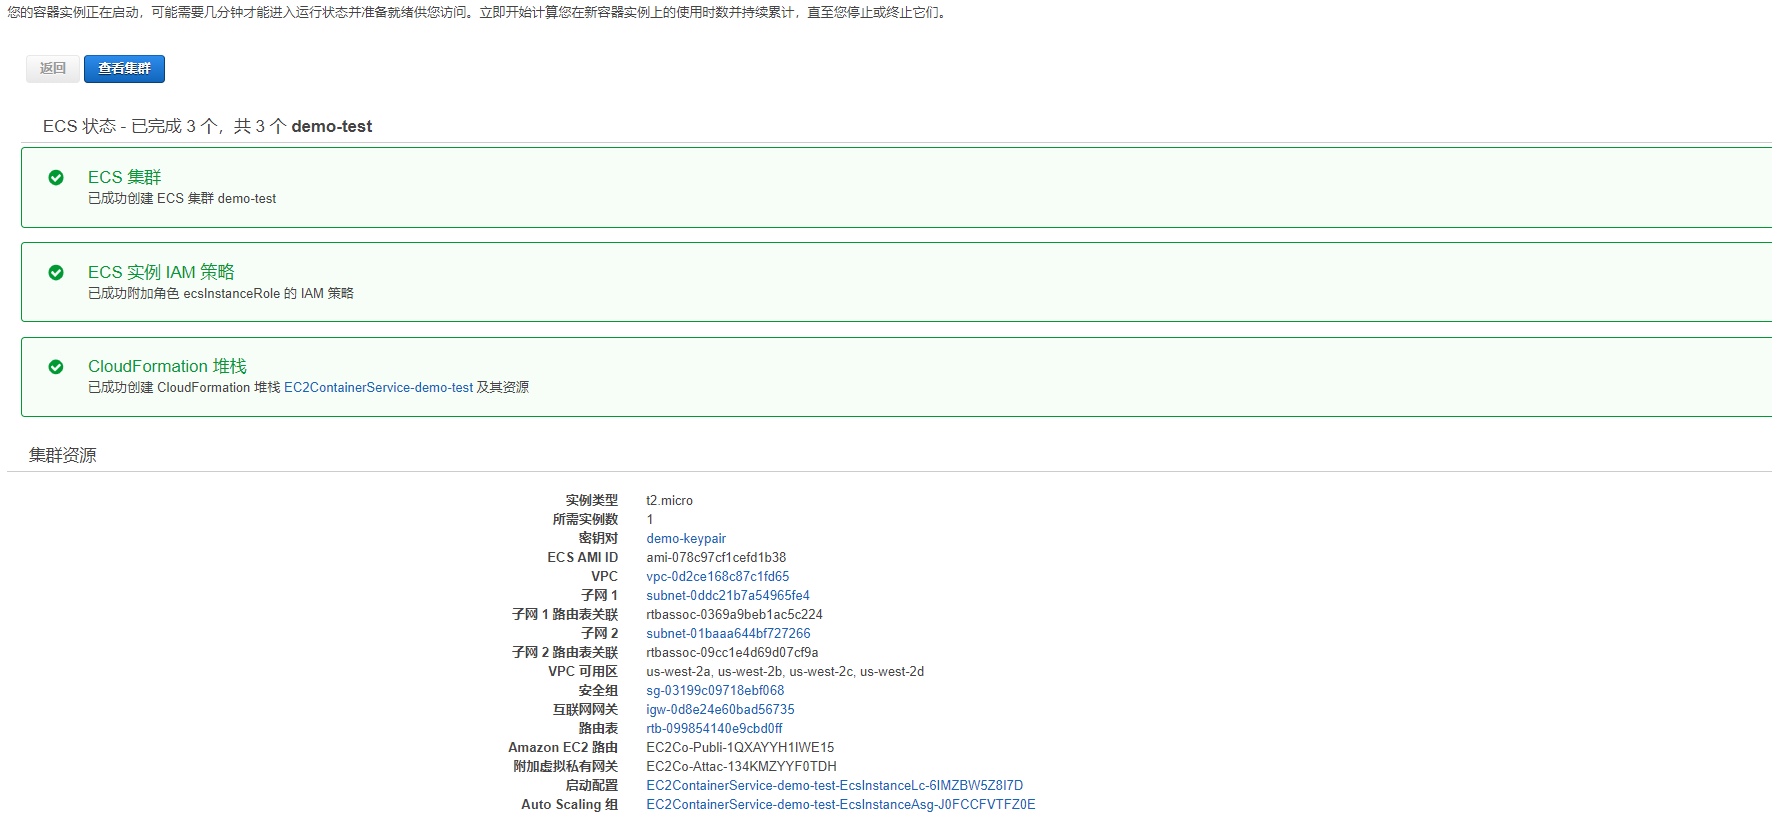Click the AMI ID ami-078c97cf1cefd1b38

pyautogui.click(x=716, y=557)
